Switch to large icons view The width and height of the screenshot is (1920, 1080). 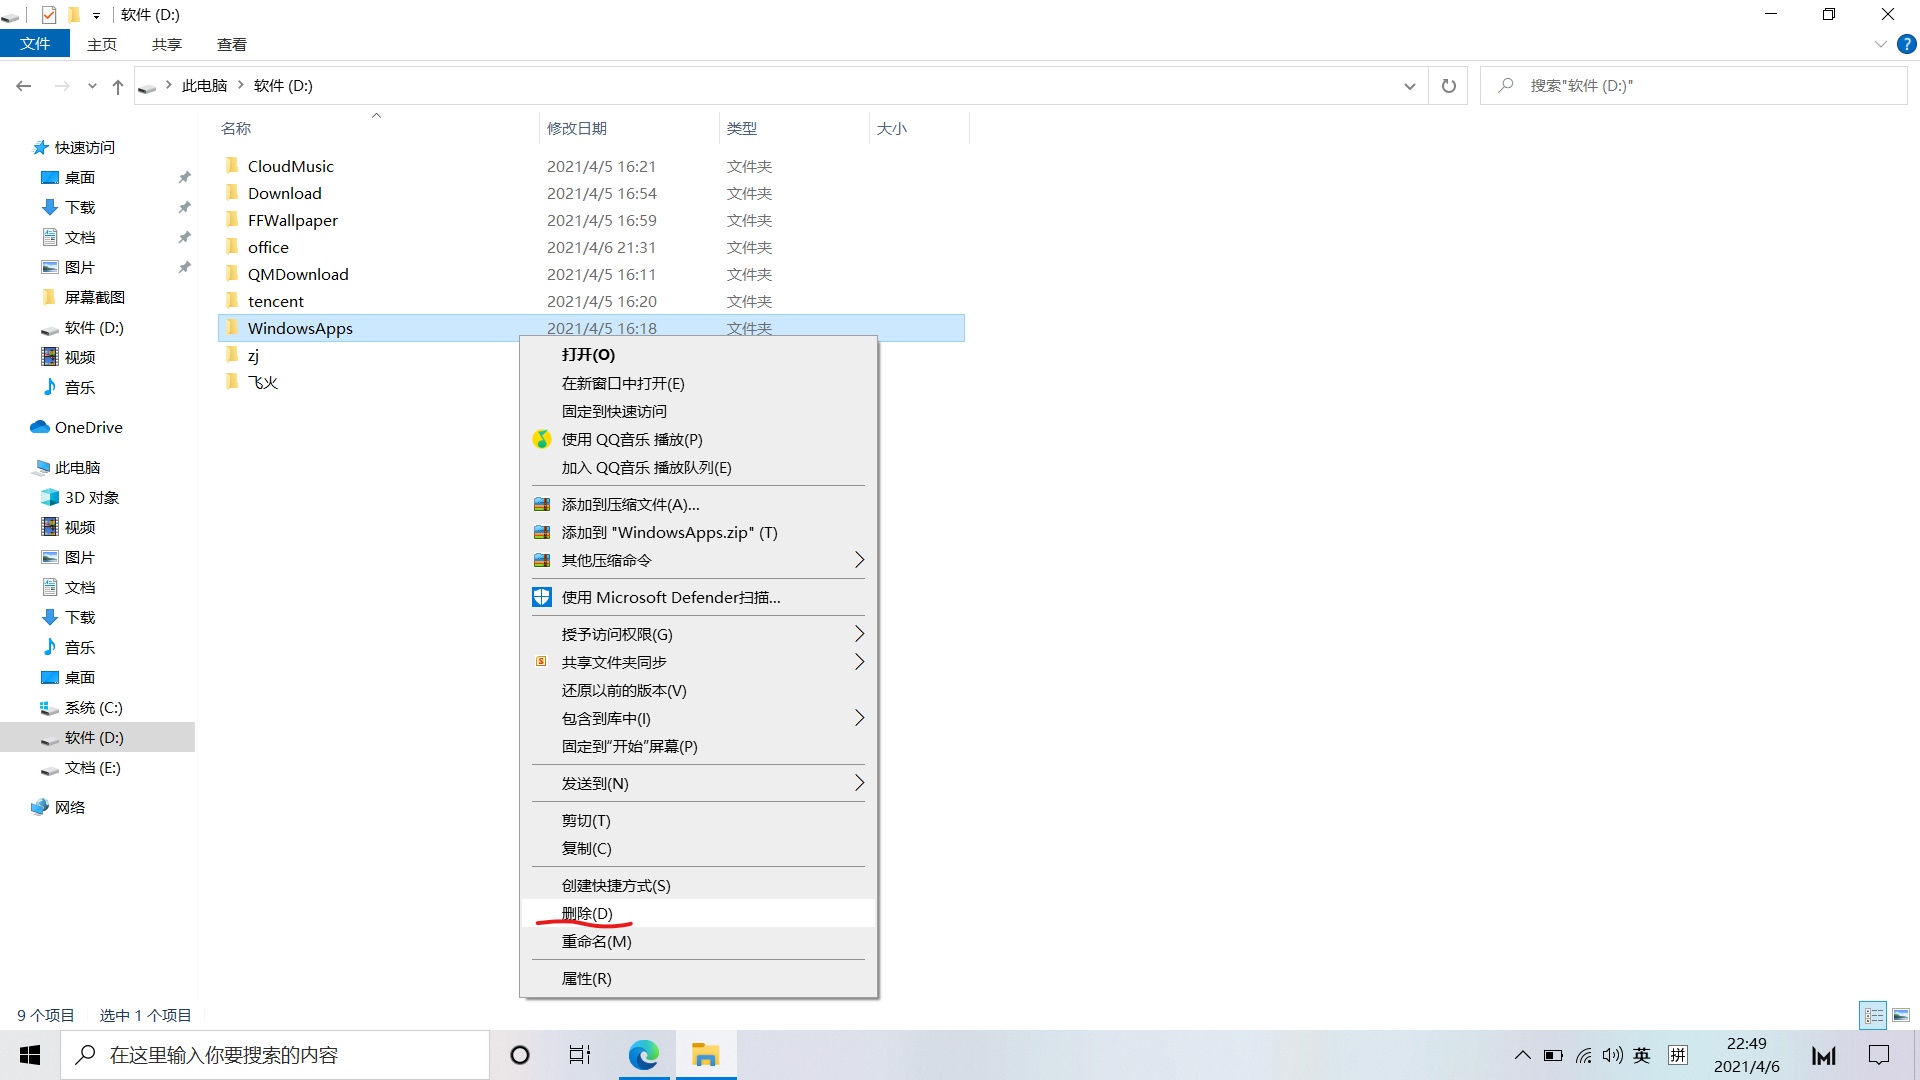click(1901, 1015)
